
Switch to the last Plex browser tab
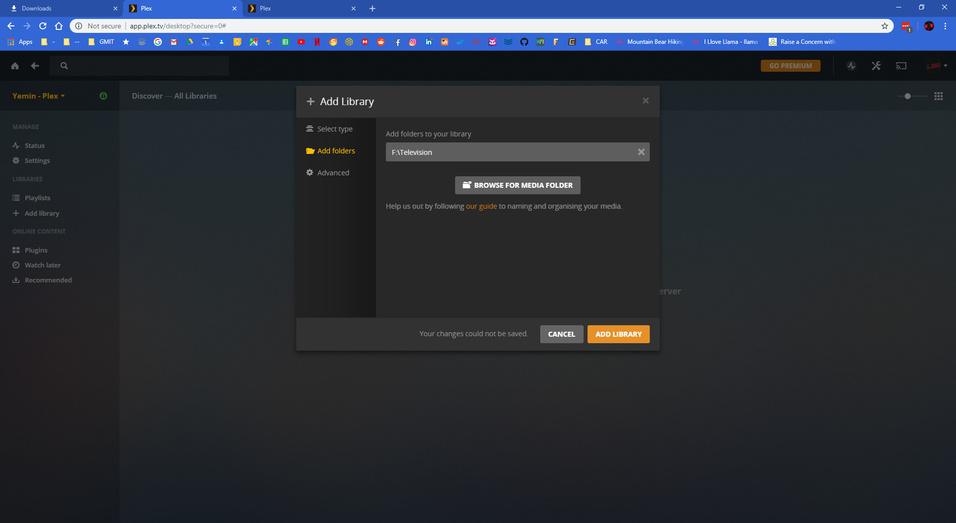point(301,9)
